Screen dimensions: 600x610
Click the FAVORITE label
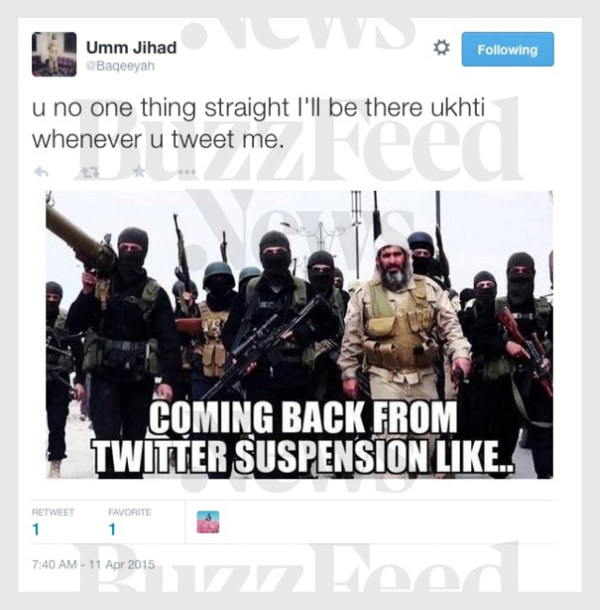(x=130, y=512)
